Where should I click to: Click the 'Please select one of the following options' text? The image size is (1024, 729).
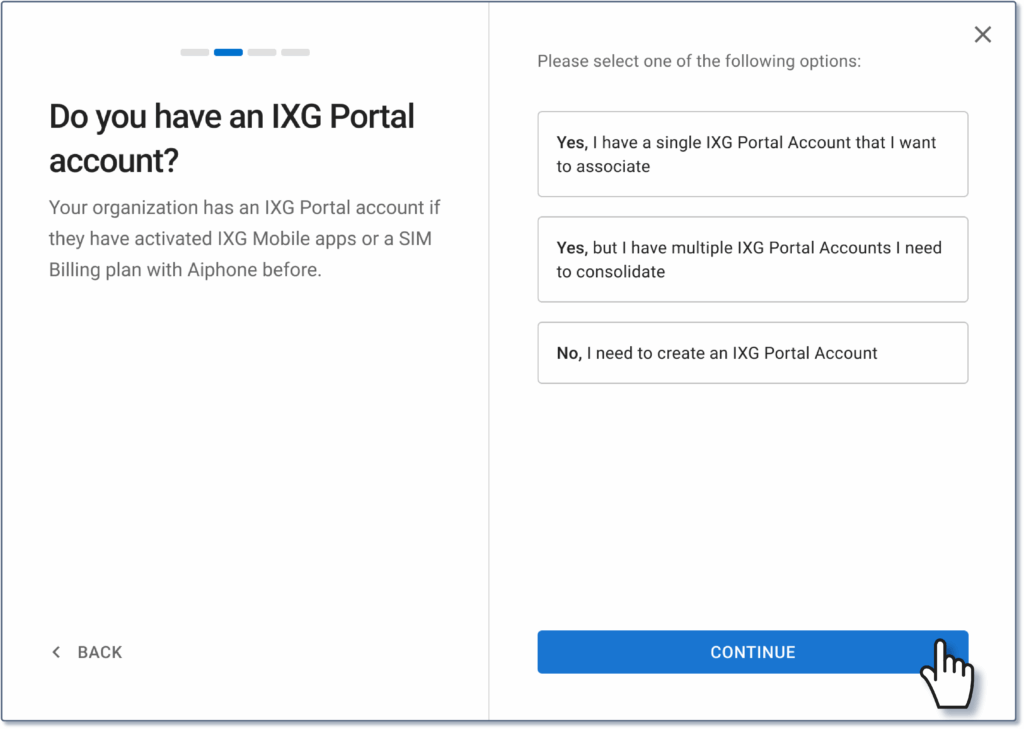coord(699,61)
